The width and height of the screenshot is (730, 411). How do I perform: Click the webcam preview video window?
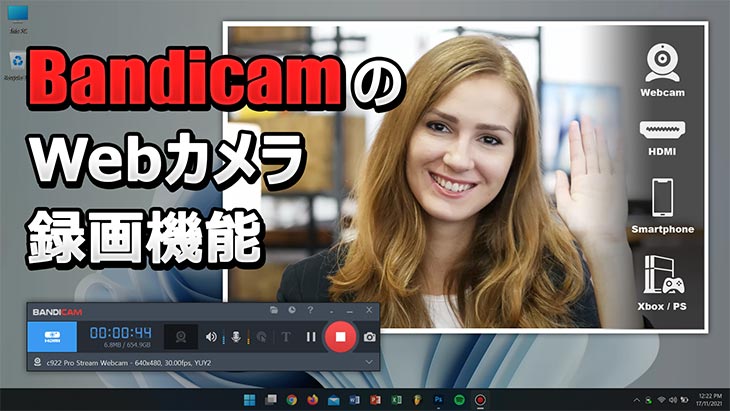[466, 177]
